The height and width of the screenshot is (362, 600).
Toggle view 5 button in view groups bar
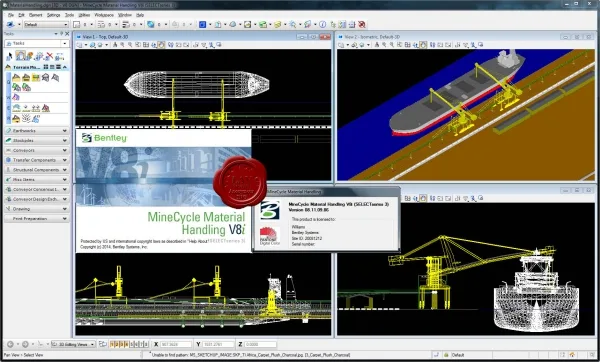[x=132, y=344]
